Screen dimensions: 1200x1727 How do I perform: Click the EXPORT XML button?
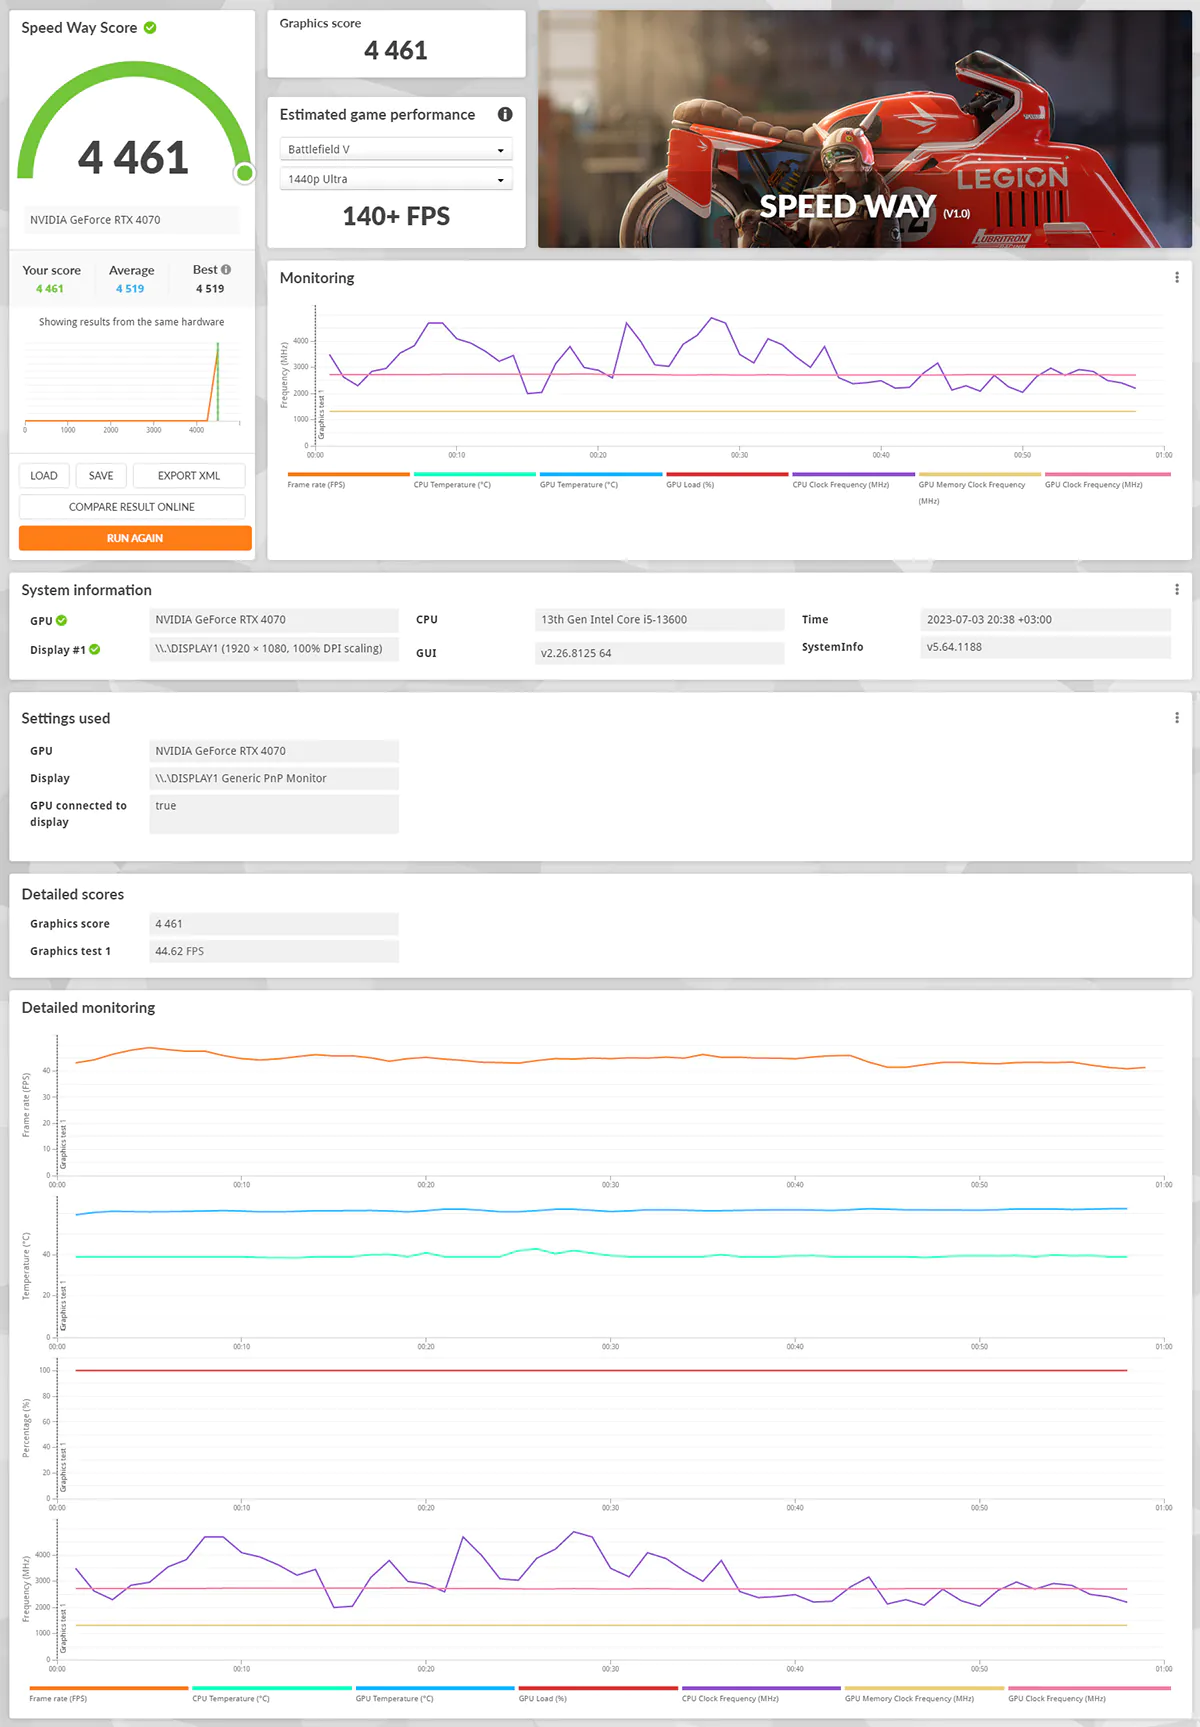(x=189, y=476)
